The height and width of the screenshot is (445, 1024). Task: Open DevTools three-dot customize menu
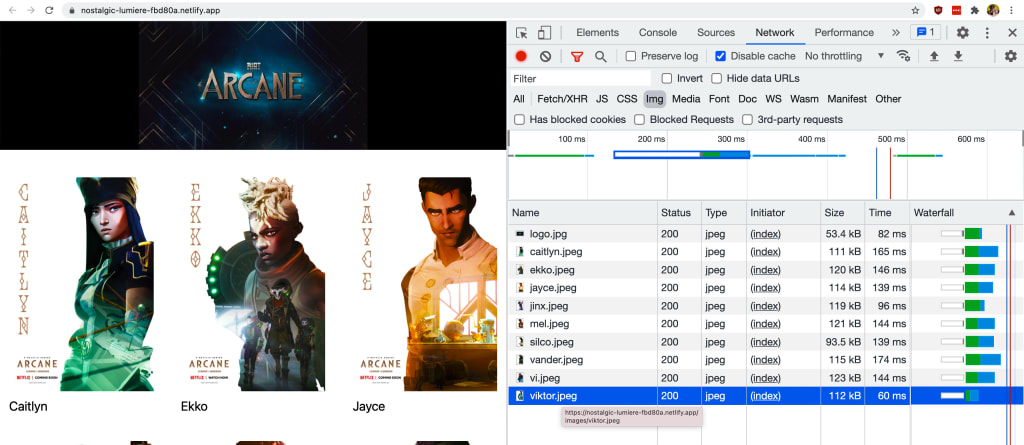pos(987,33)
